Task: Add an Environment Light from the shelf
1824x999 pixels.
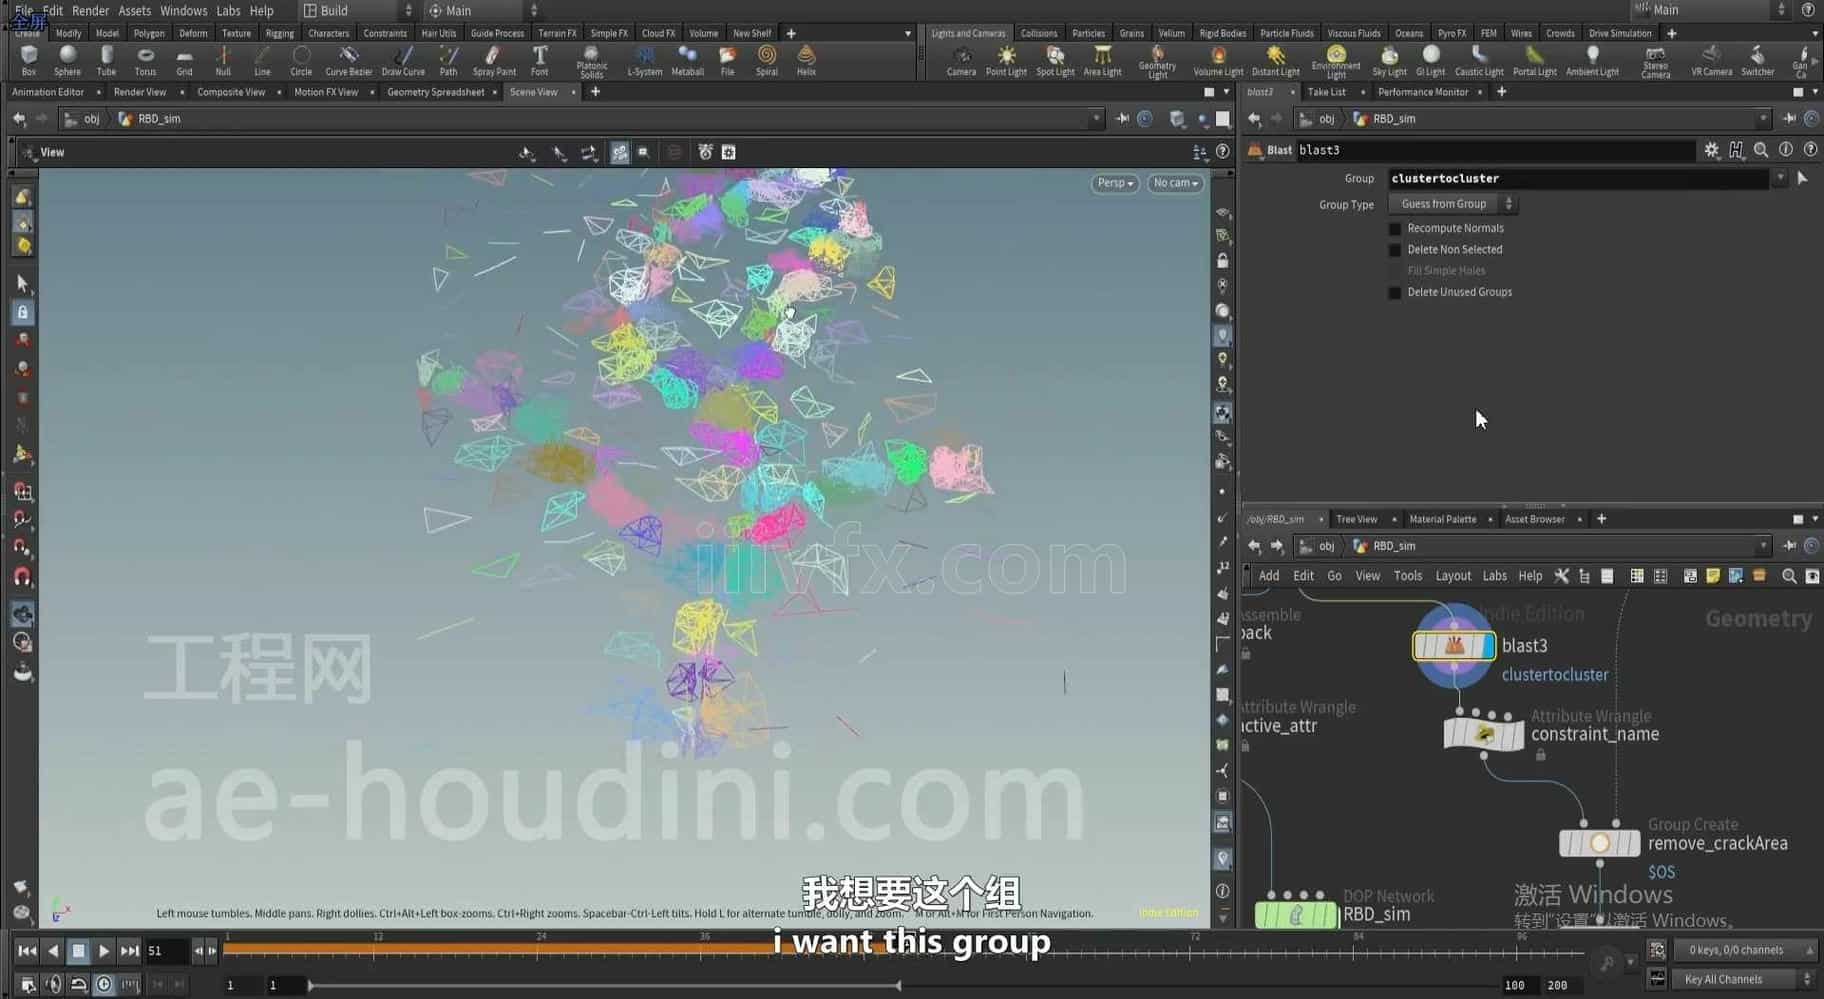Action: click(x=1336, y=62)
